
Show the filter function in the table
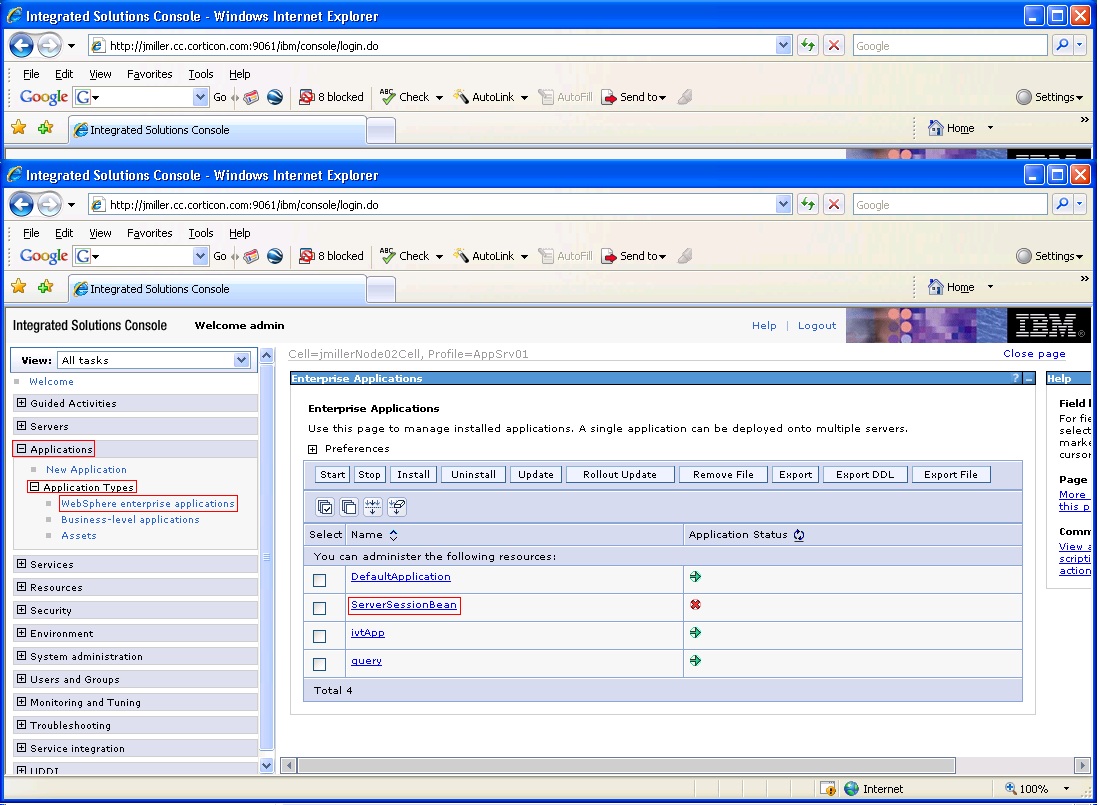click(373, 507)
